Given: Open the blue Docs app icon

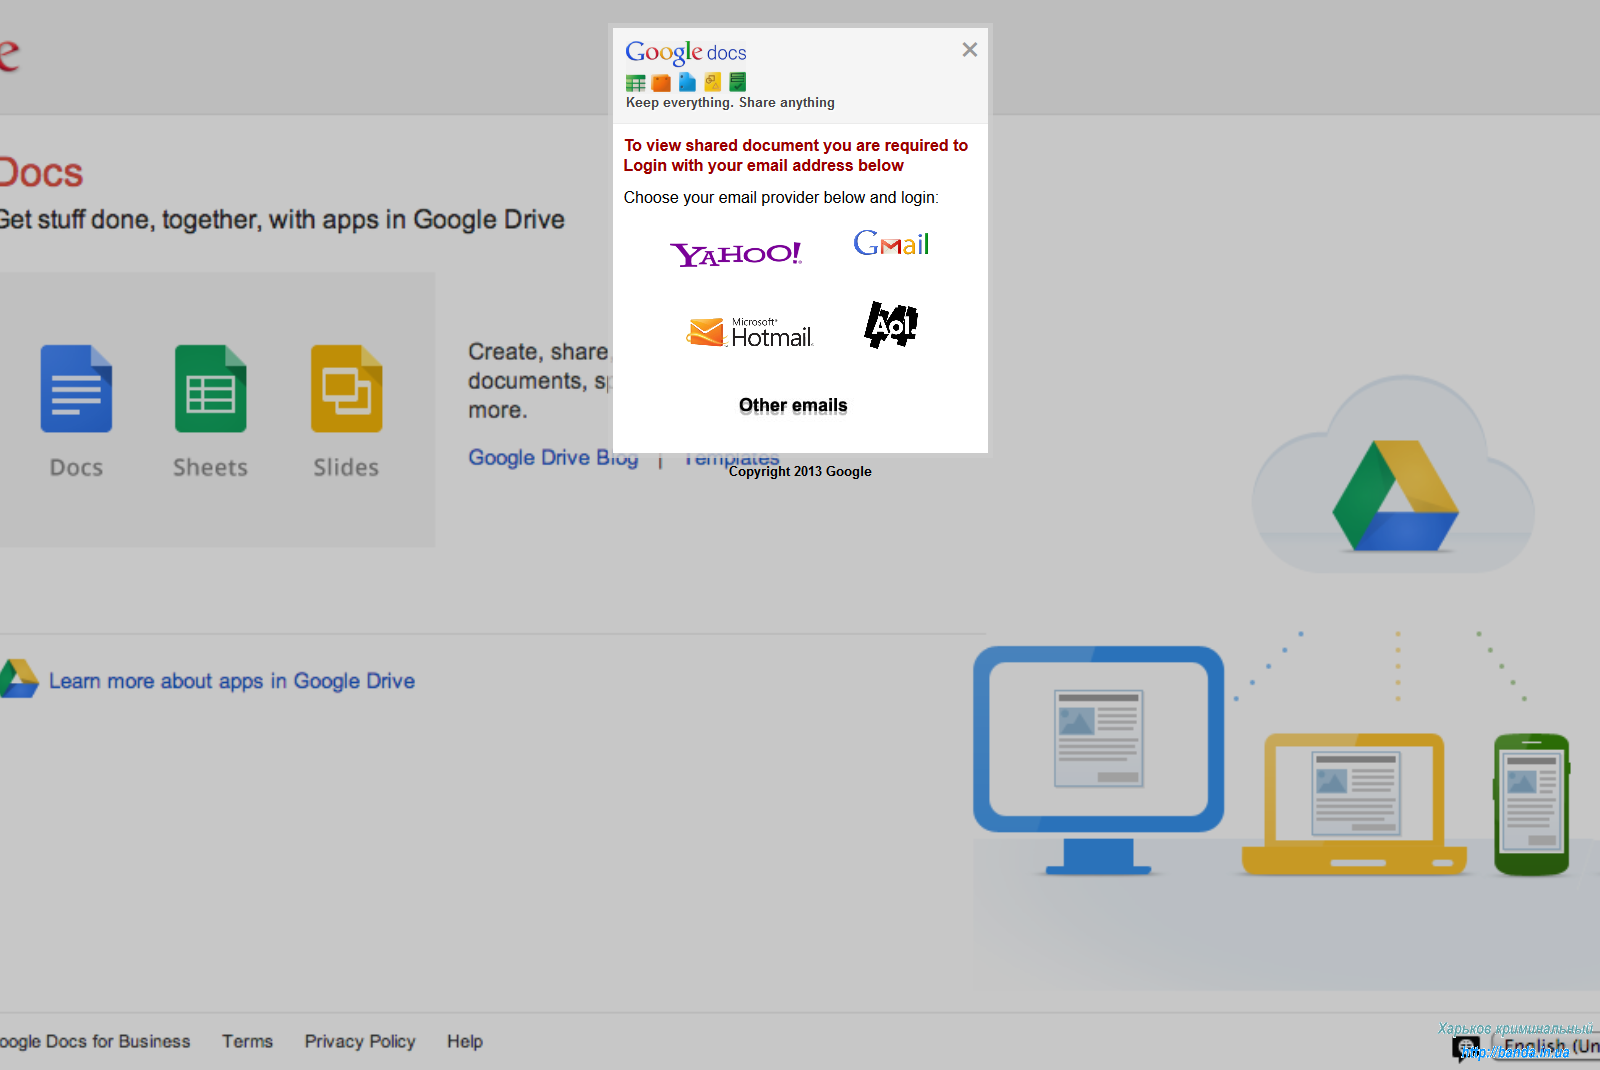Looking at the screenshot, I should coord(76,389).
